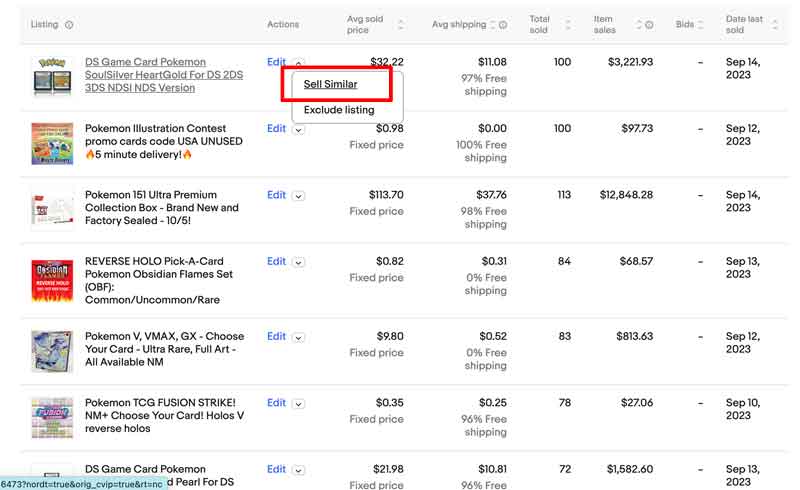The image size is (800, 490).
Task: Sort by Avg shipping arrows
Action: click(492, 24)
